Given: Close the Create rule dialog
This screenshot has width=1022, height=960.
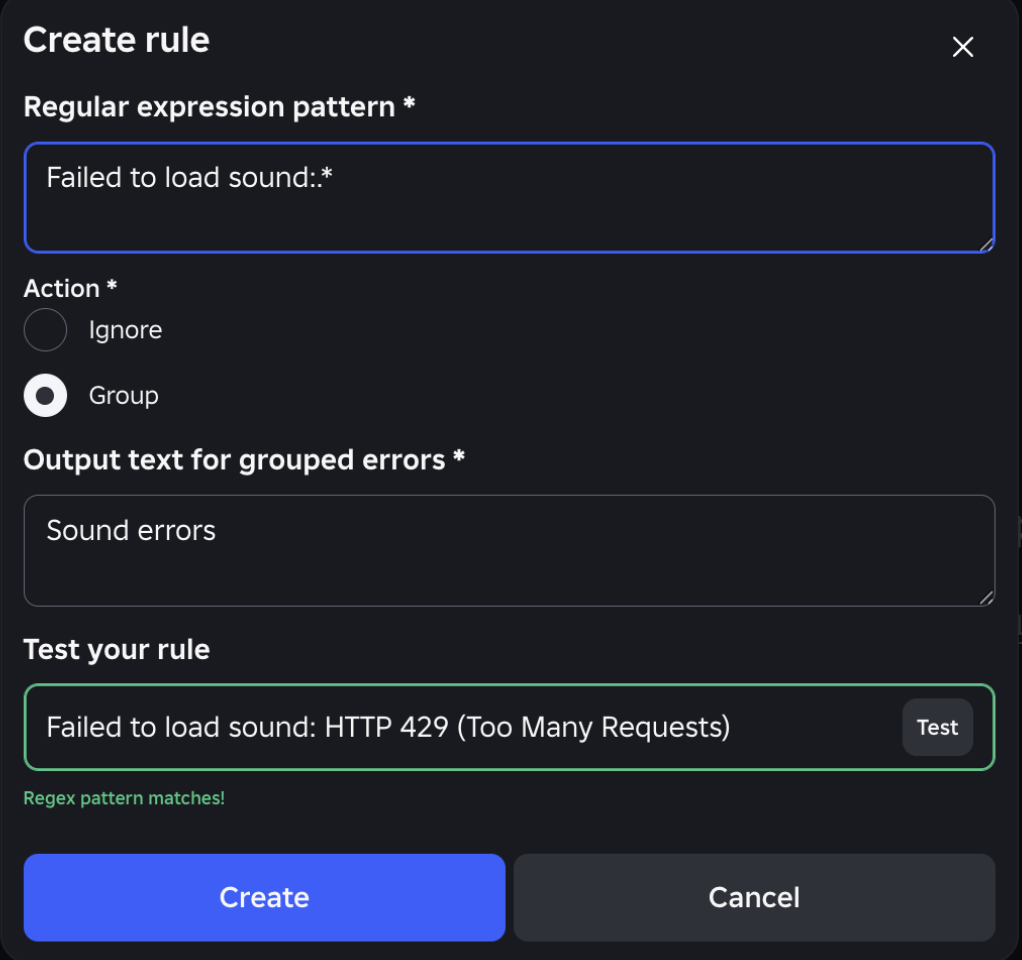Looking at the screenshot, I should (962, 47).
